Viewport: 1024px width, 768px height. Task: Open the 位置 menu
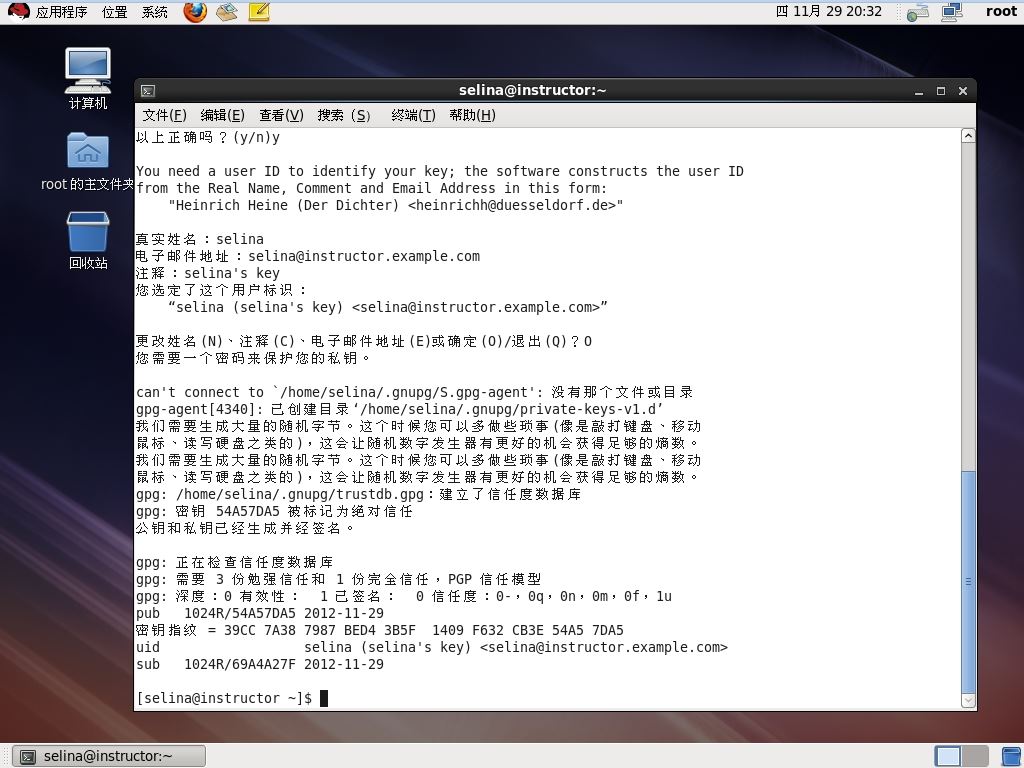[114, 12]
